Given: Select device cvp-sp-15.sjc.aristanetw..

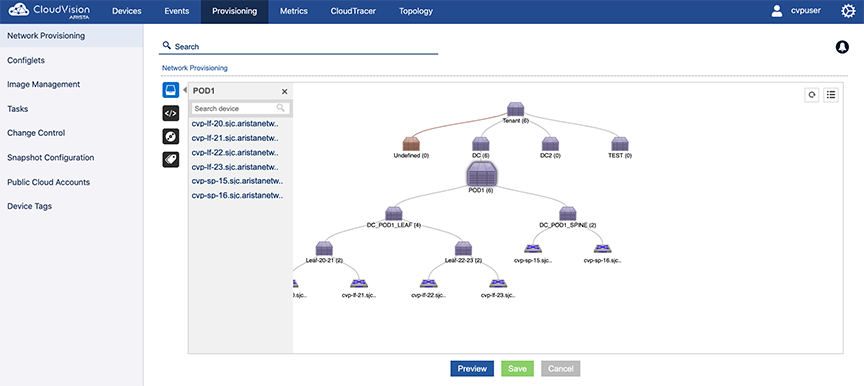Looking at the screenshot, I should [x=238, y=181].
